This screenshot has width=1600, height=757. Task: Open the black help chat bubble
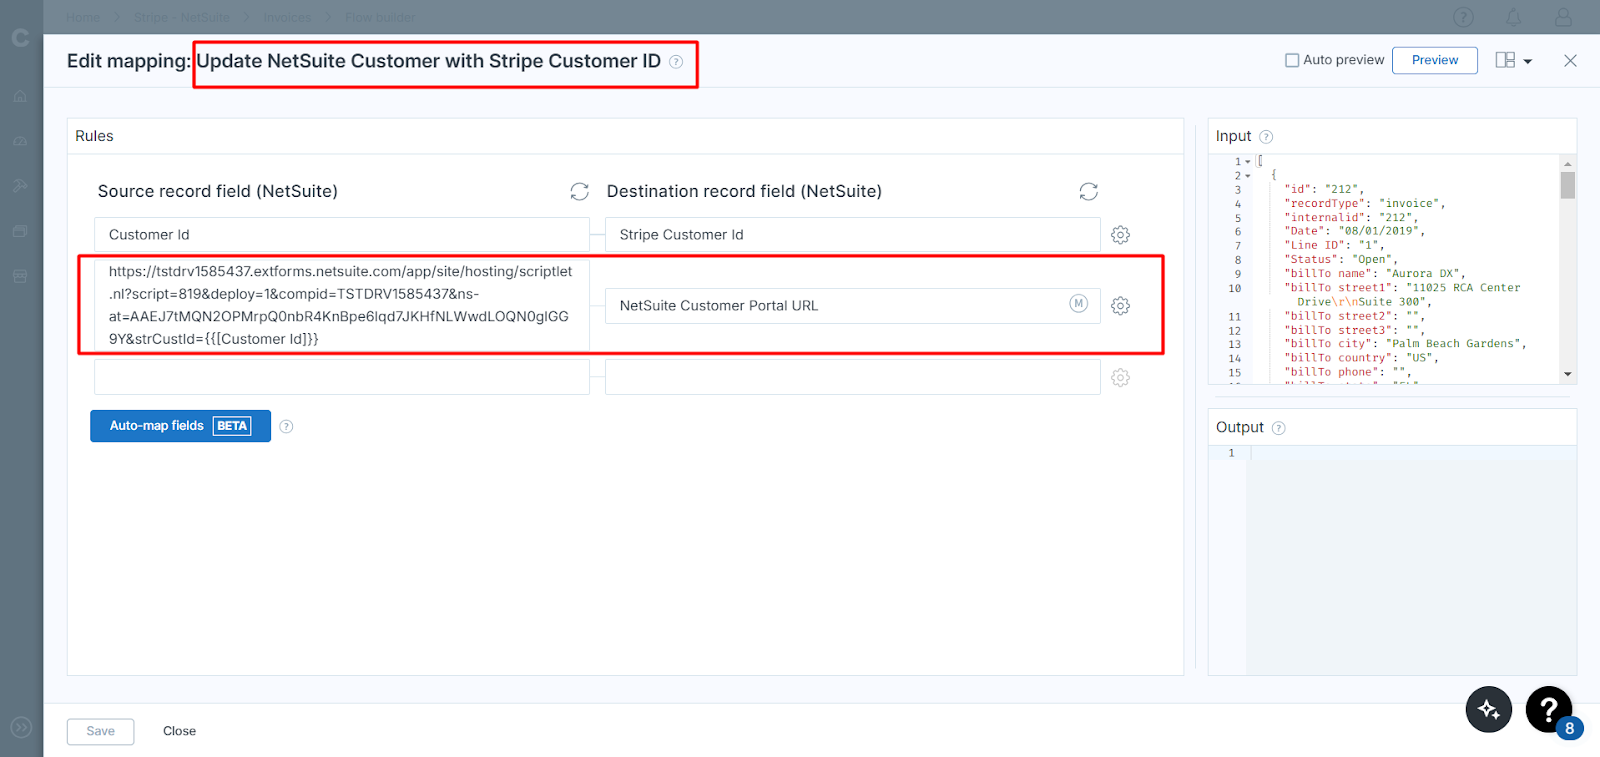[1548, 709]
